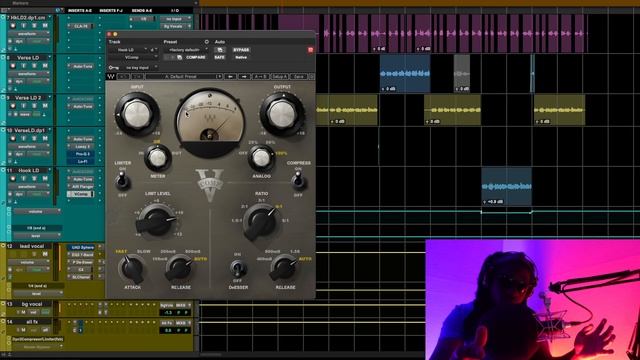Select the SENDS A-E column header
Viewport: 640px width, 360px height.
(142, 10)
